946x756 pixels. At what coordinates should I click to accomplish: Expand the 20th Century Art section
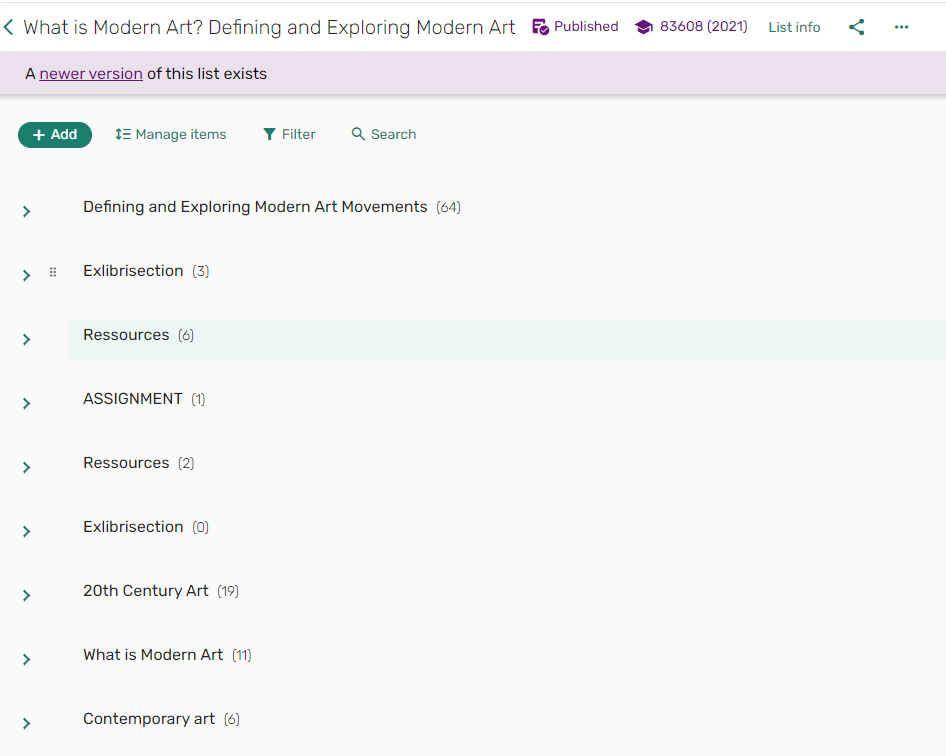(27, 595)
